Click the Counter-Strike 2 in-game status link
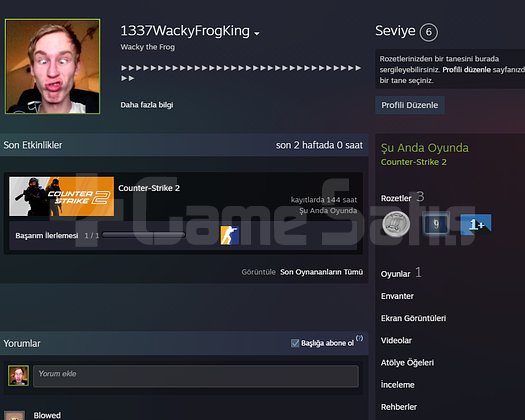525x420 pixels. coord(414,162)
